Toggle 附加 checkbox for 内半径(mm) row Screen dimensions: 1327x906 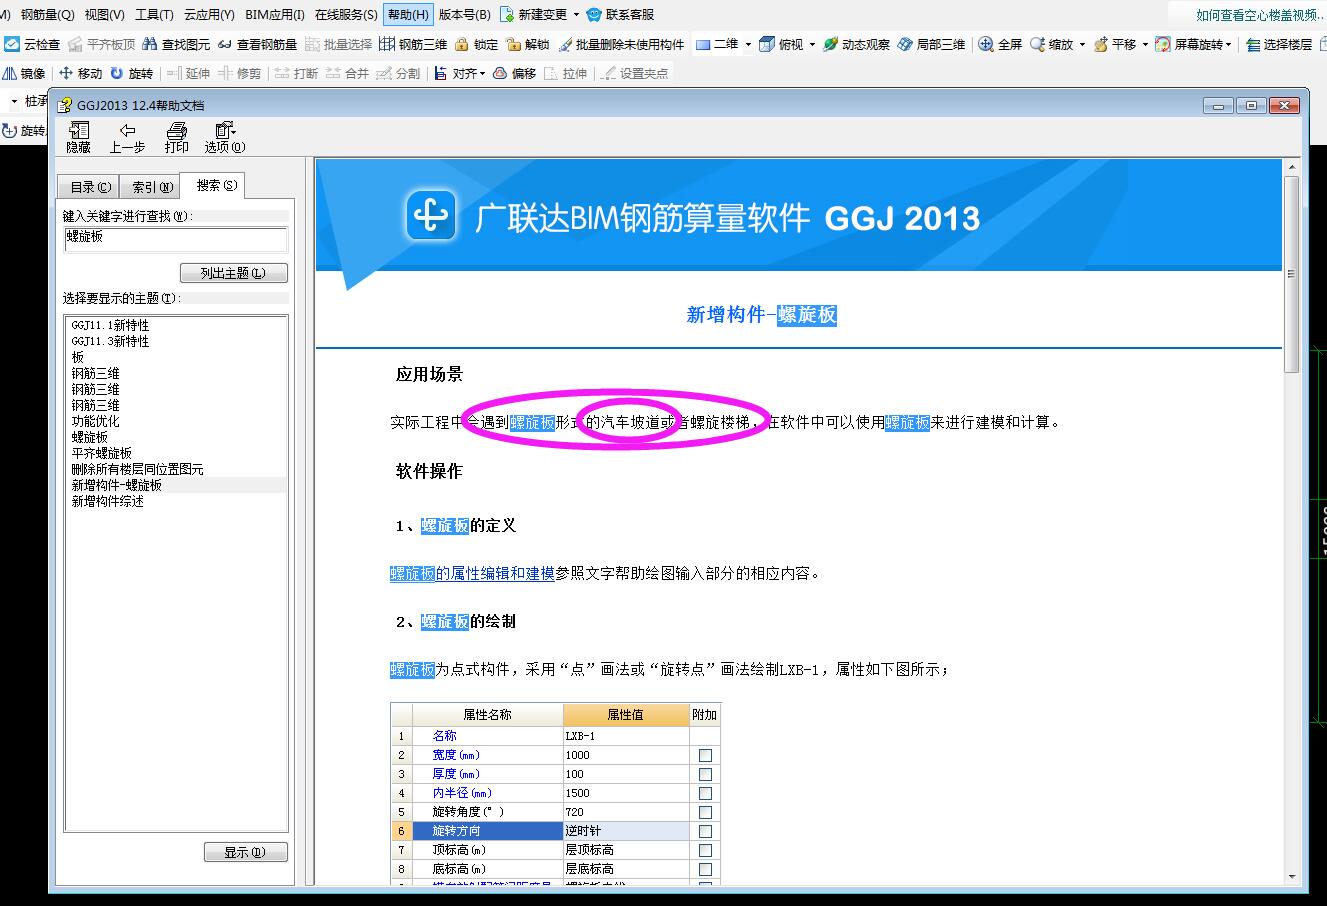tap(705, 793)
